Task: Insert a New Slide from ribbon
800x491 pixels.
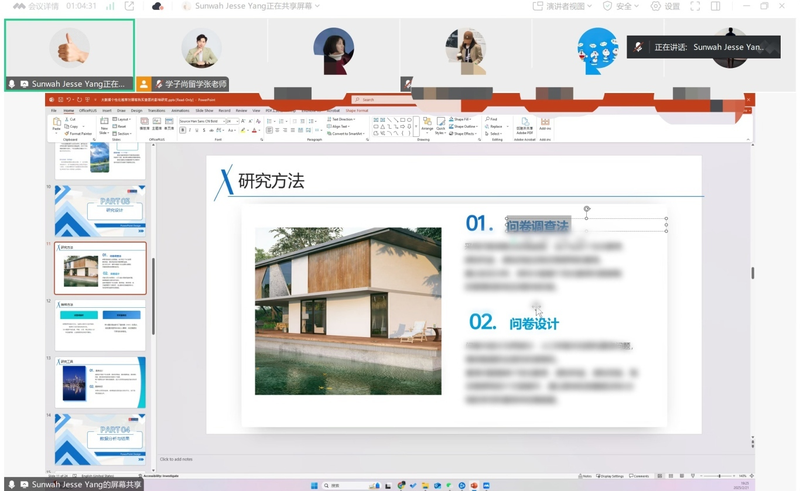Action: (x=104, y=126)
